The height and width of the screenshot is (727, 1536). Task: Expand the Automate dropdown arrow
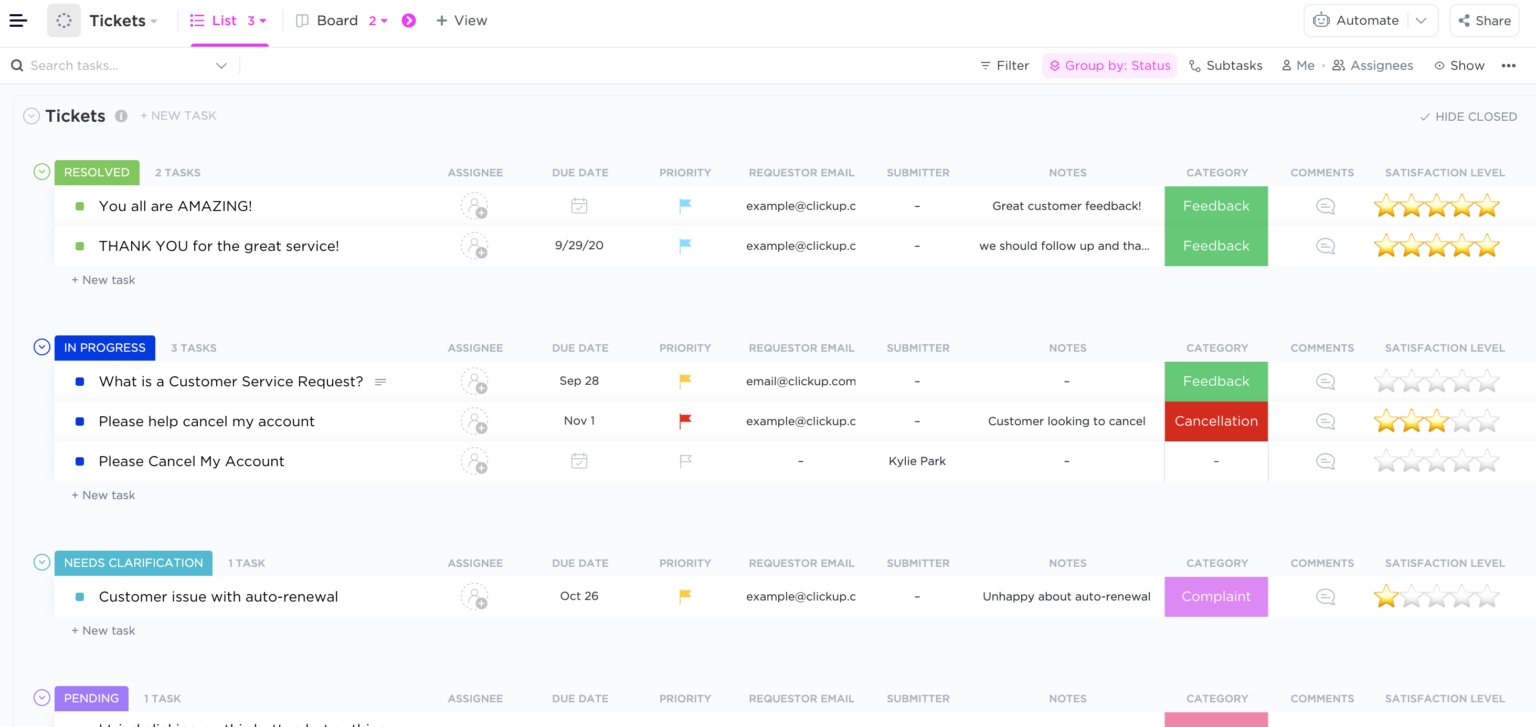(x=1420, y=20)
